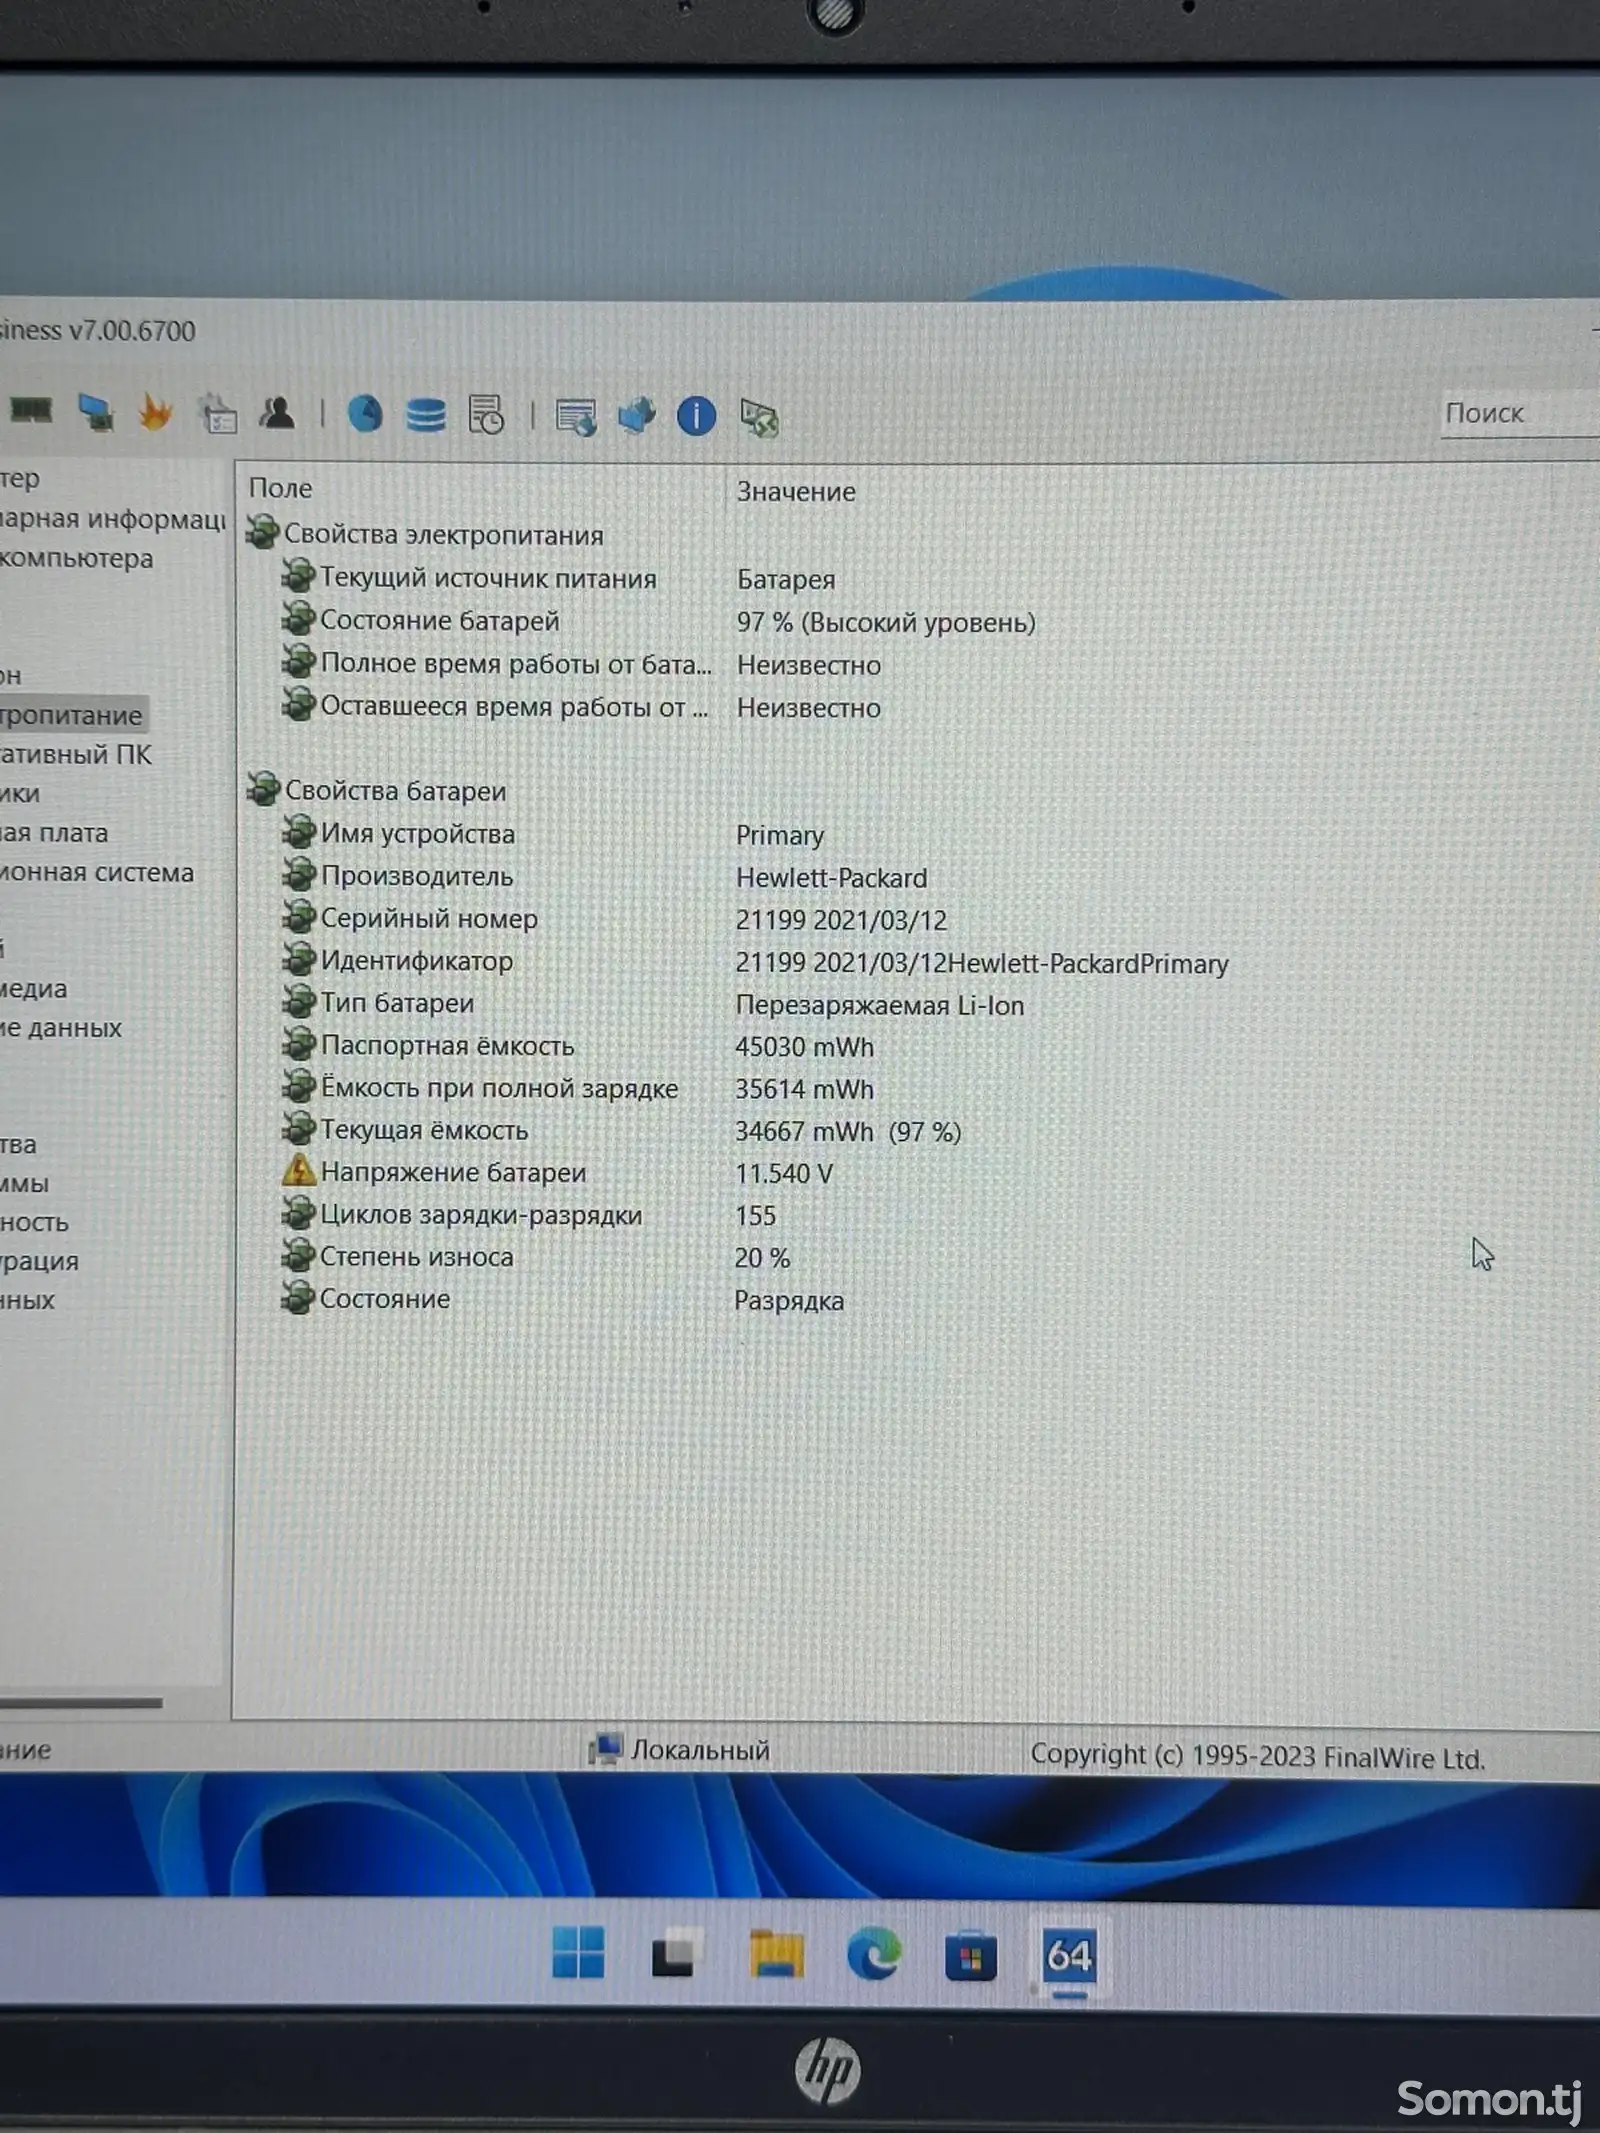
Task: Click the green refresh-arrows monitor icon
Action: [759, 417]
